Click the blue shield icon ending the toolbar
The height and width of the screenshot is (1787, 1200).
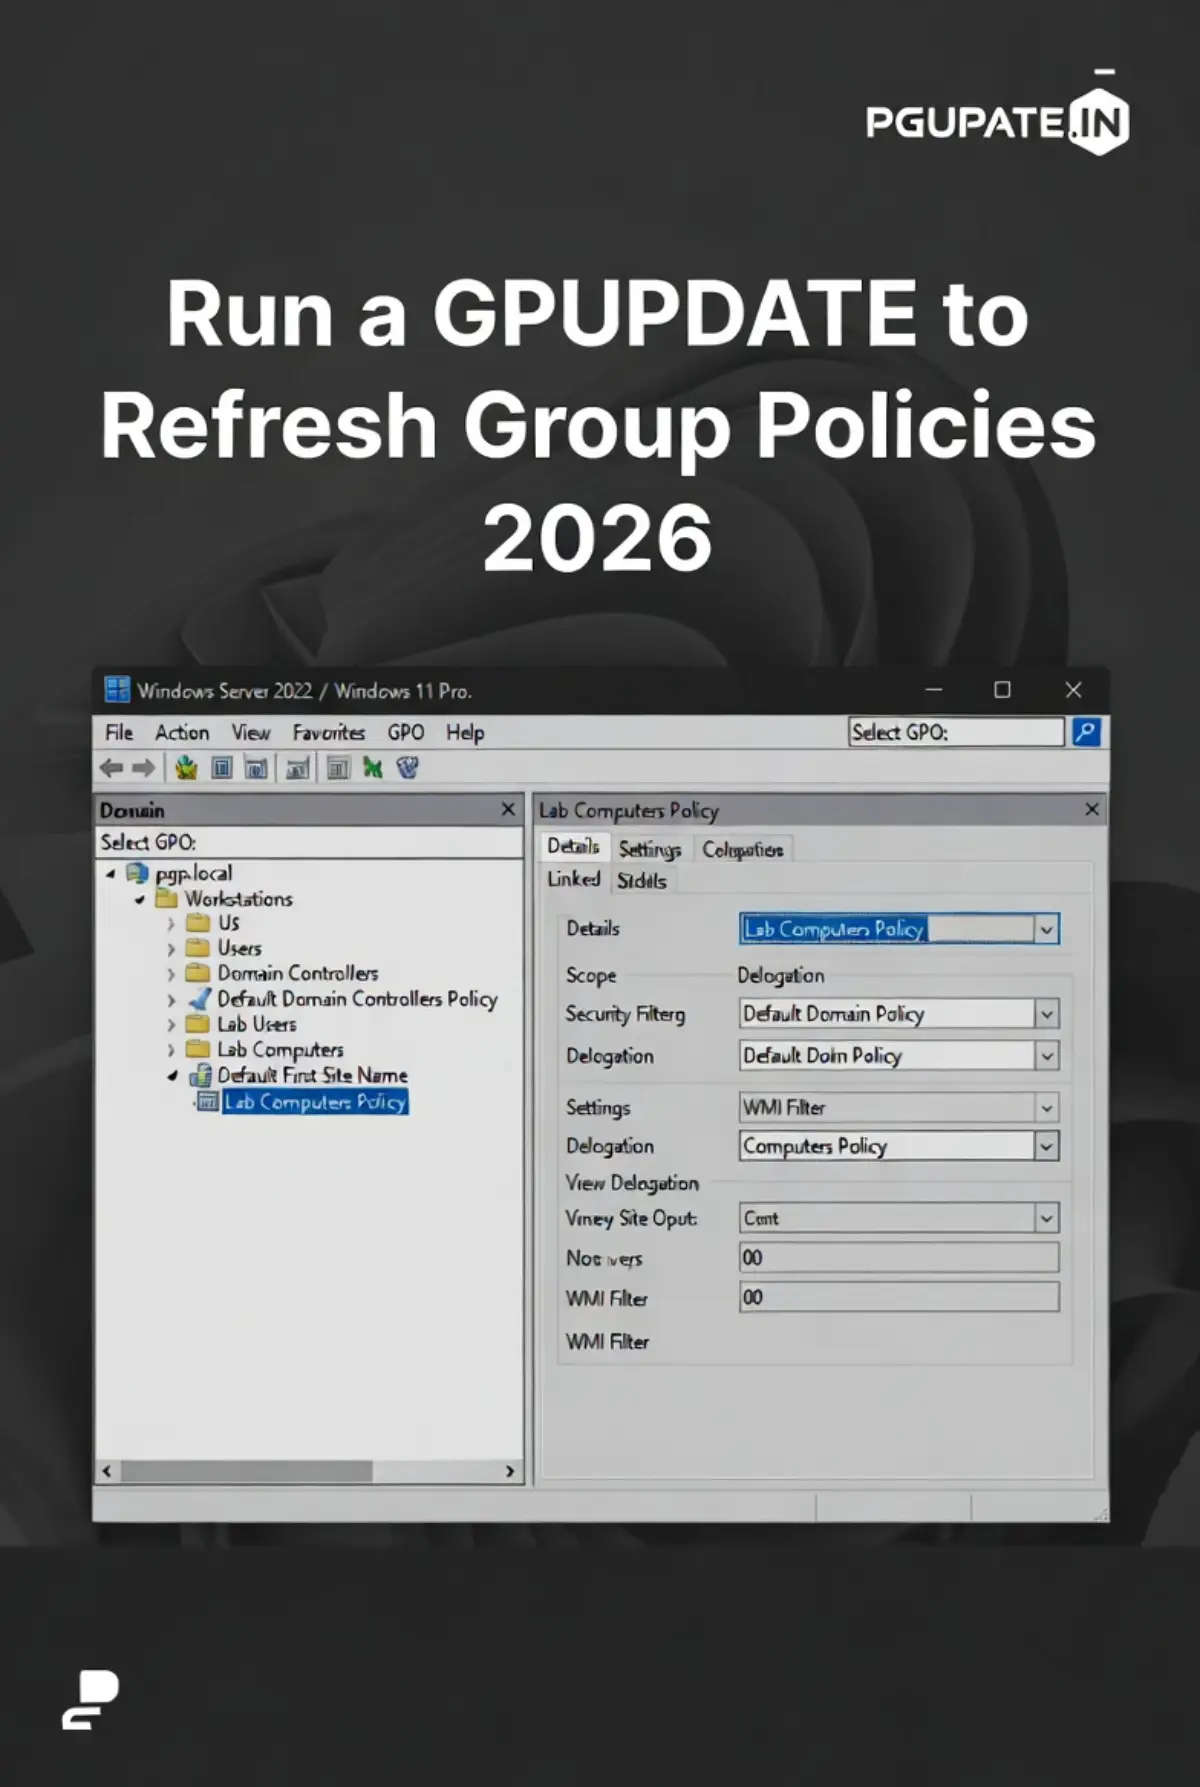pyautogui.click(x=407, y=768)
